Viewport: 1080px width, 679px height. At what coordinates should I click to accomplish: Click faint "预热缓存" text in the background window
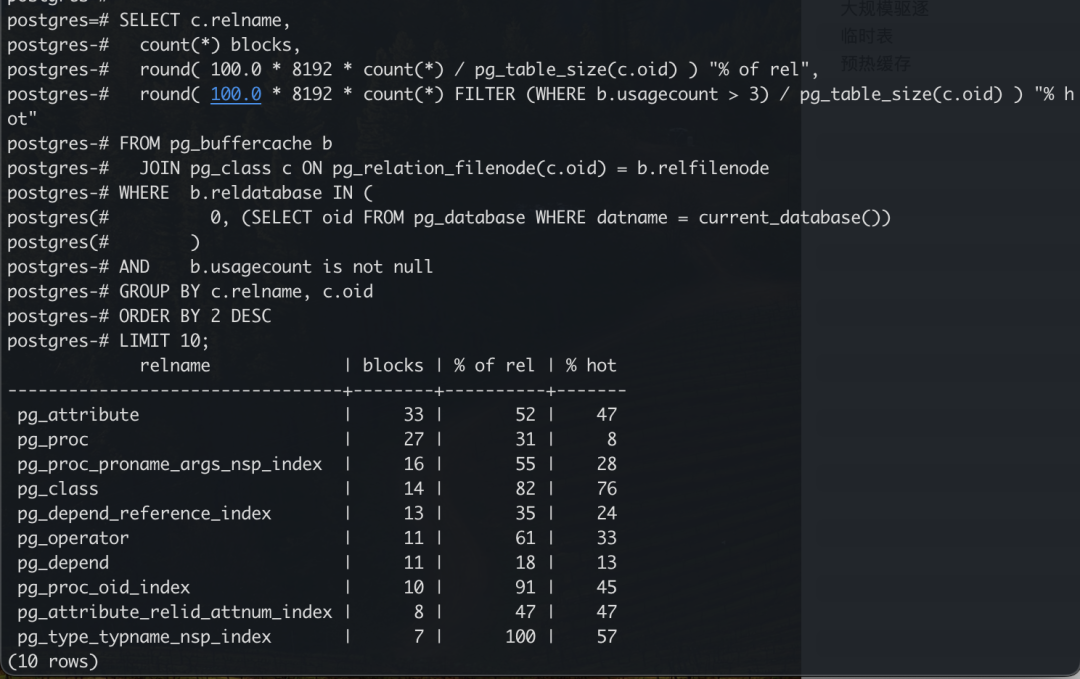click(x=875, y=64)
